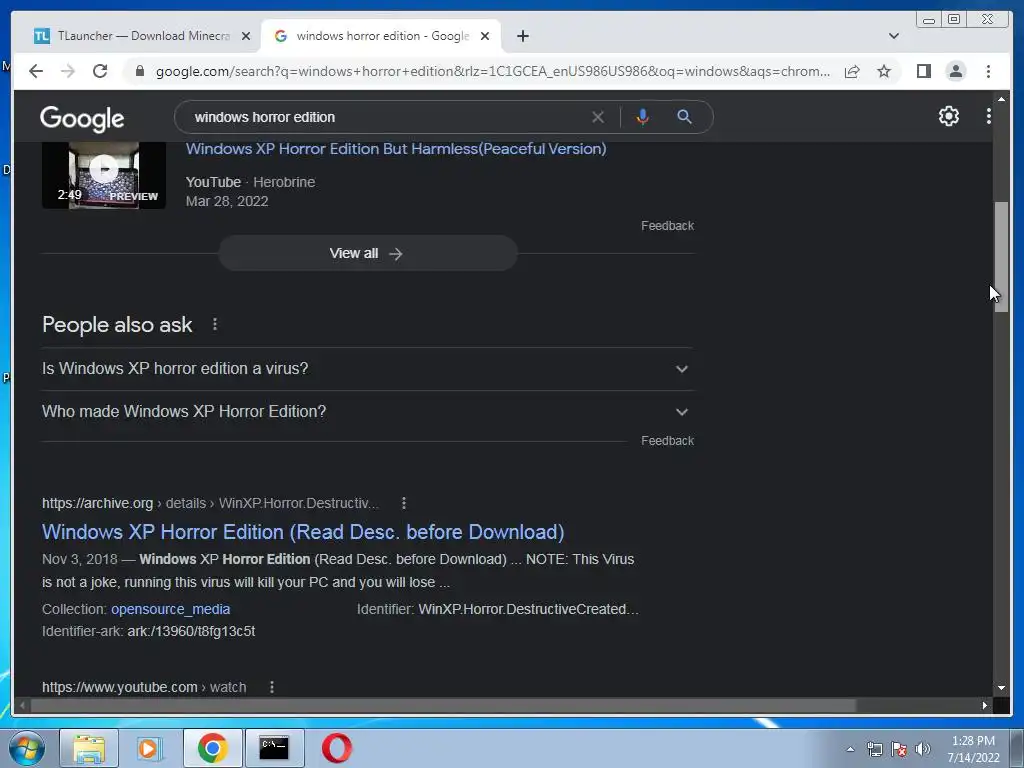Viewport: 1024px width, 768px height.
Task: Share this page icon in address bar
Action: click(x=852, y=71)
